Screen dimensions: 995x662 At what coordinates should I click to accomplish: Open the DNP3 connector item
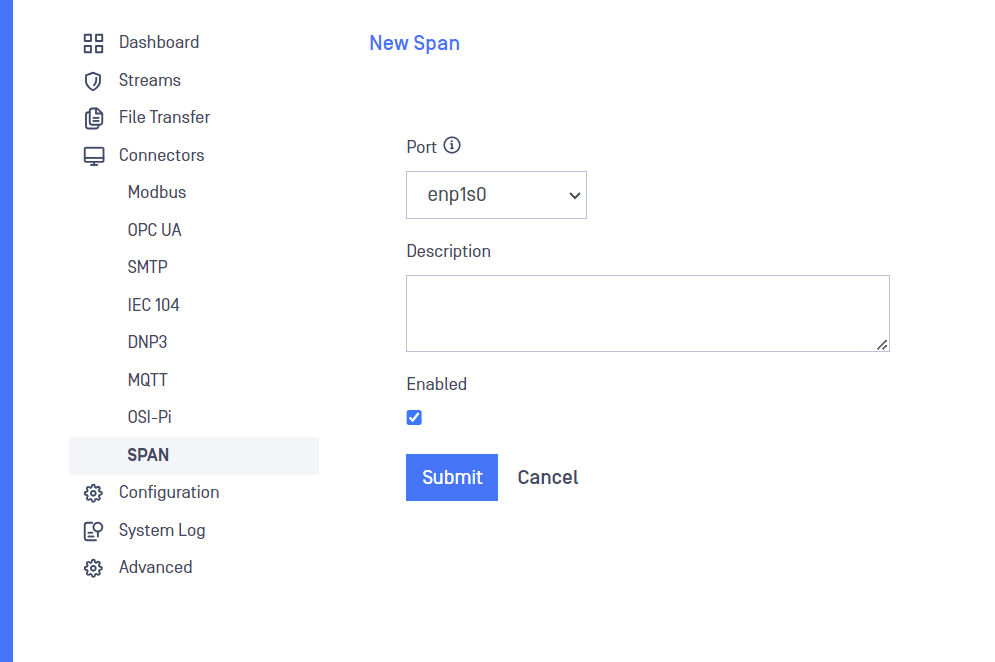(147, 342)
